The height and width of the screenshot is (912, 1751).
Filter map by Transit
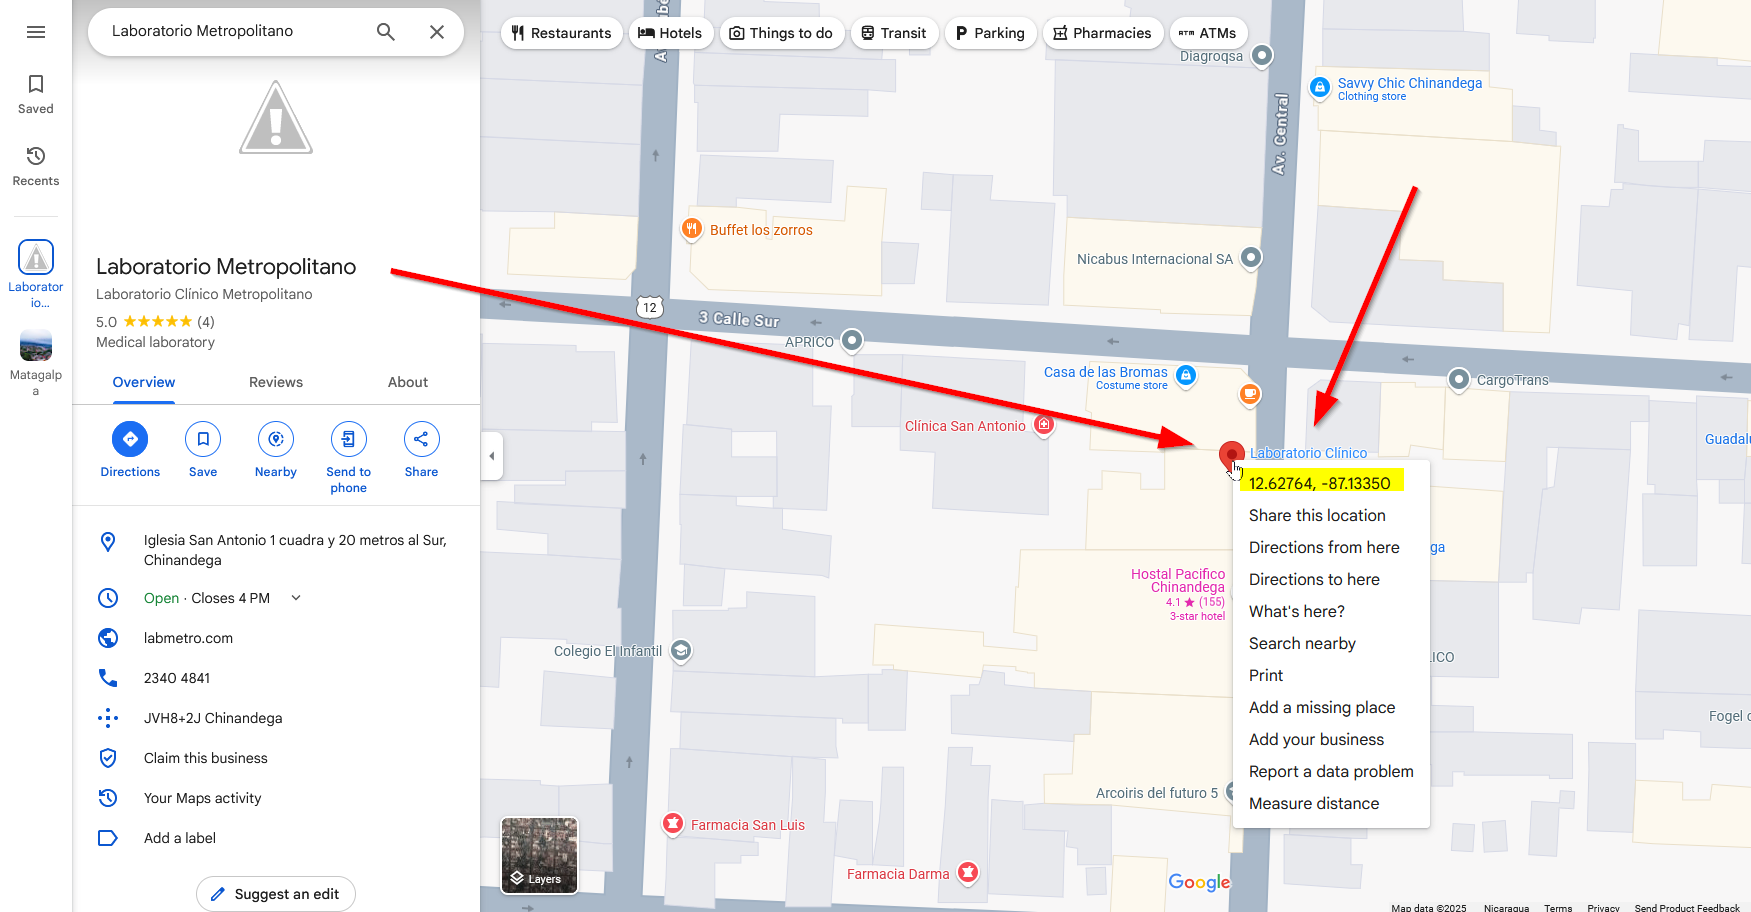click(894, 33)
